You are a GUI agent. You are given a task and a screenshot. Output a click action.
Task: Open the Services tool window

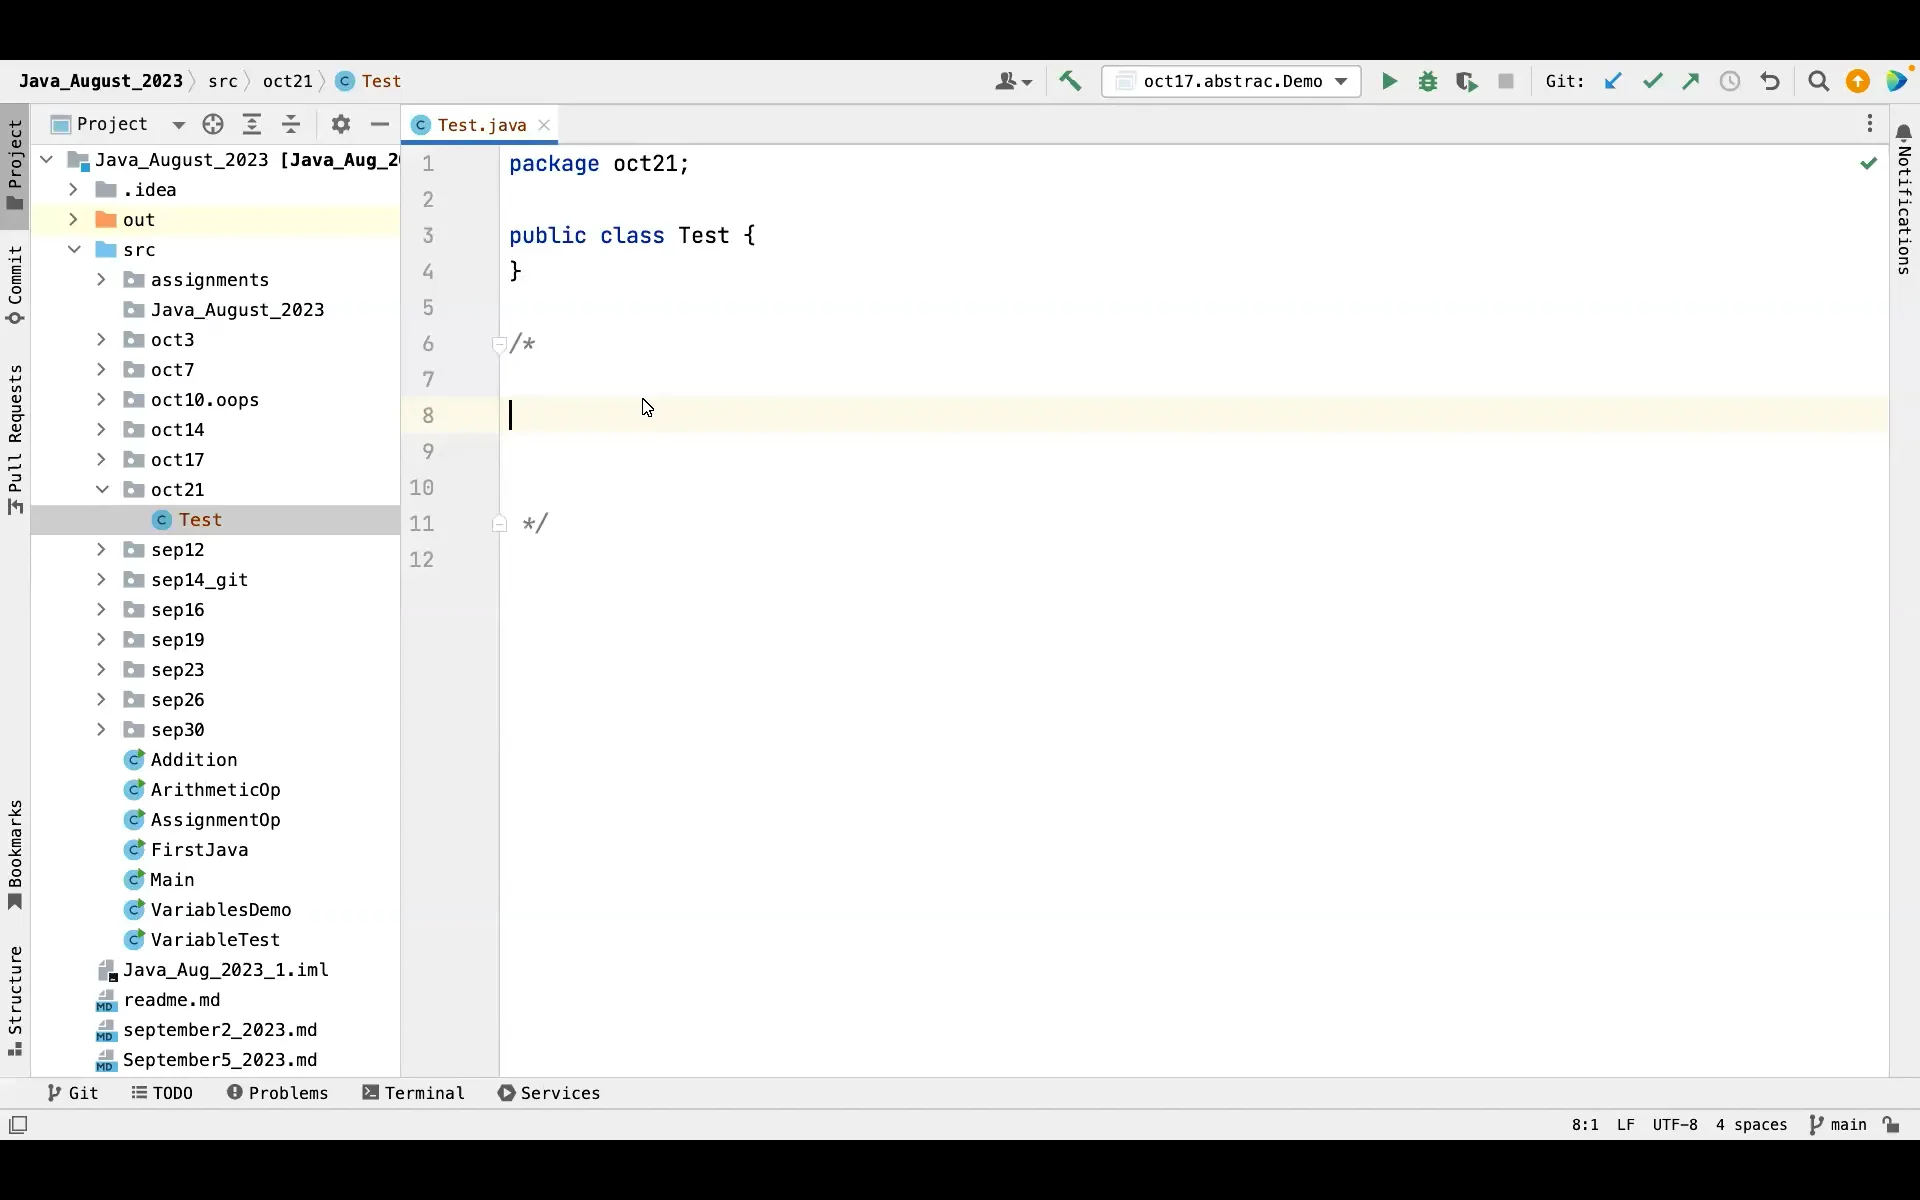[548, 1093]
